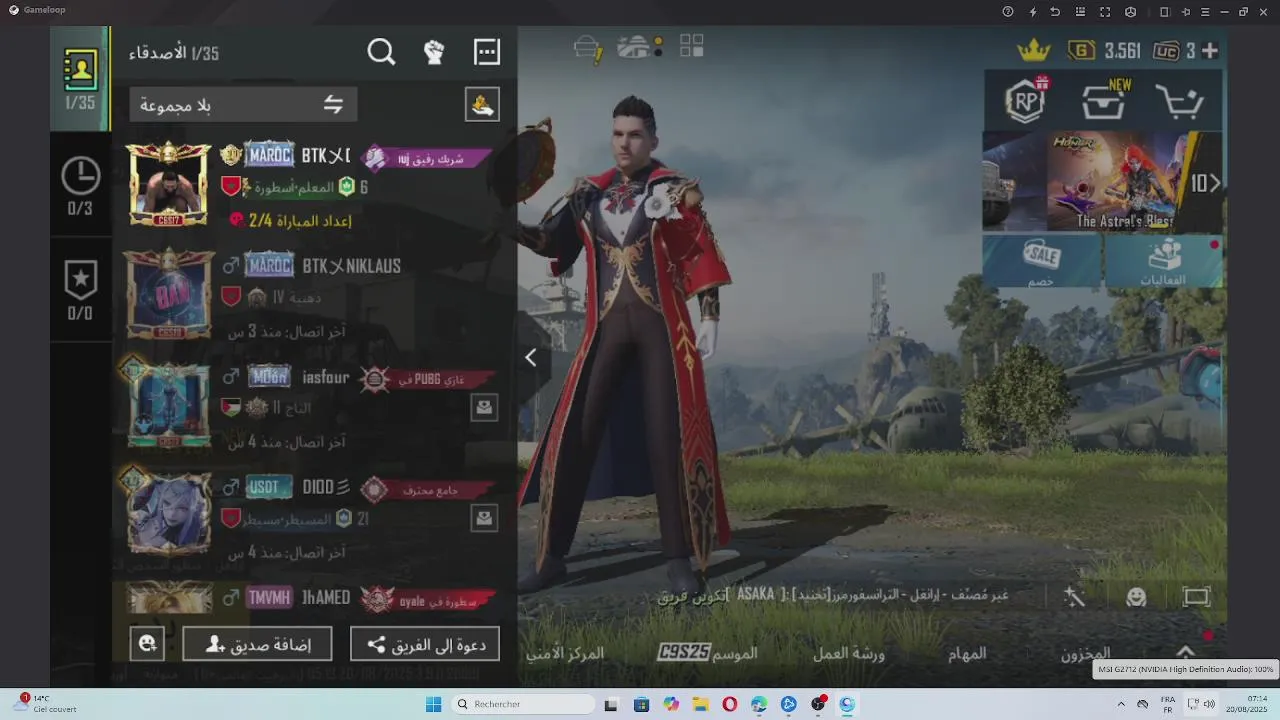Click the crown icon in top bar
The width and height of the screenshot is (1280, 720).
point(1033,50)
